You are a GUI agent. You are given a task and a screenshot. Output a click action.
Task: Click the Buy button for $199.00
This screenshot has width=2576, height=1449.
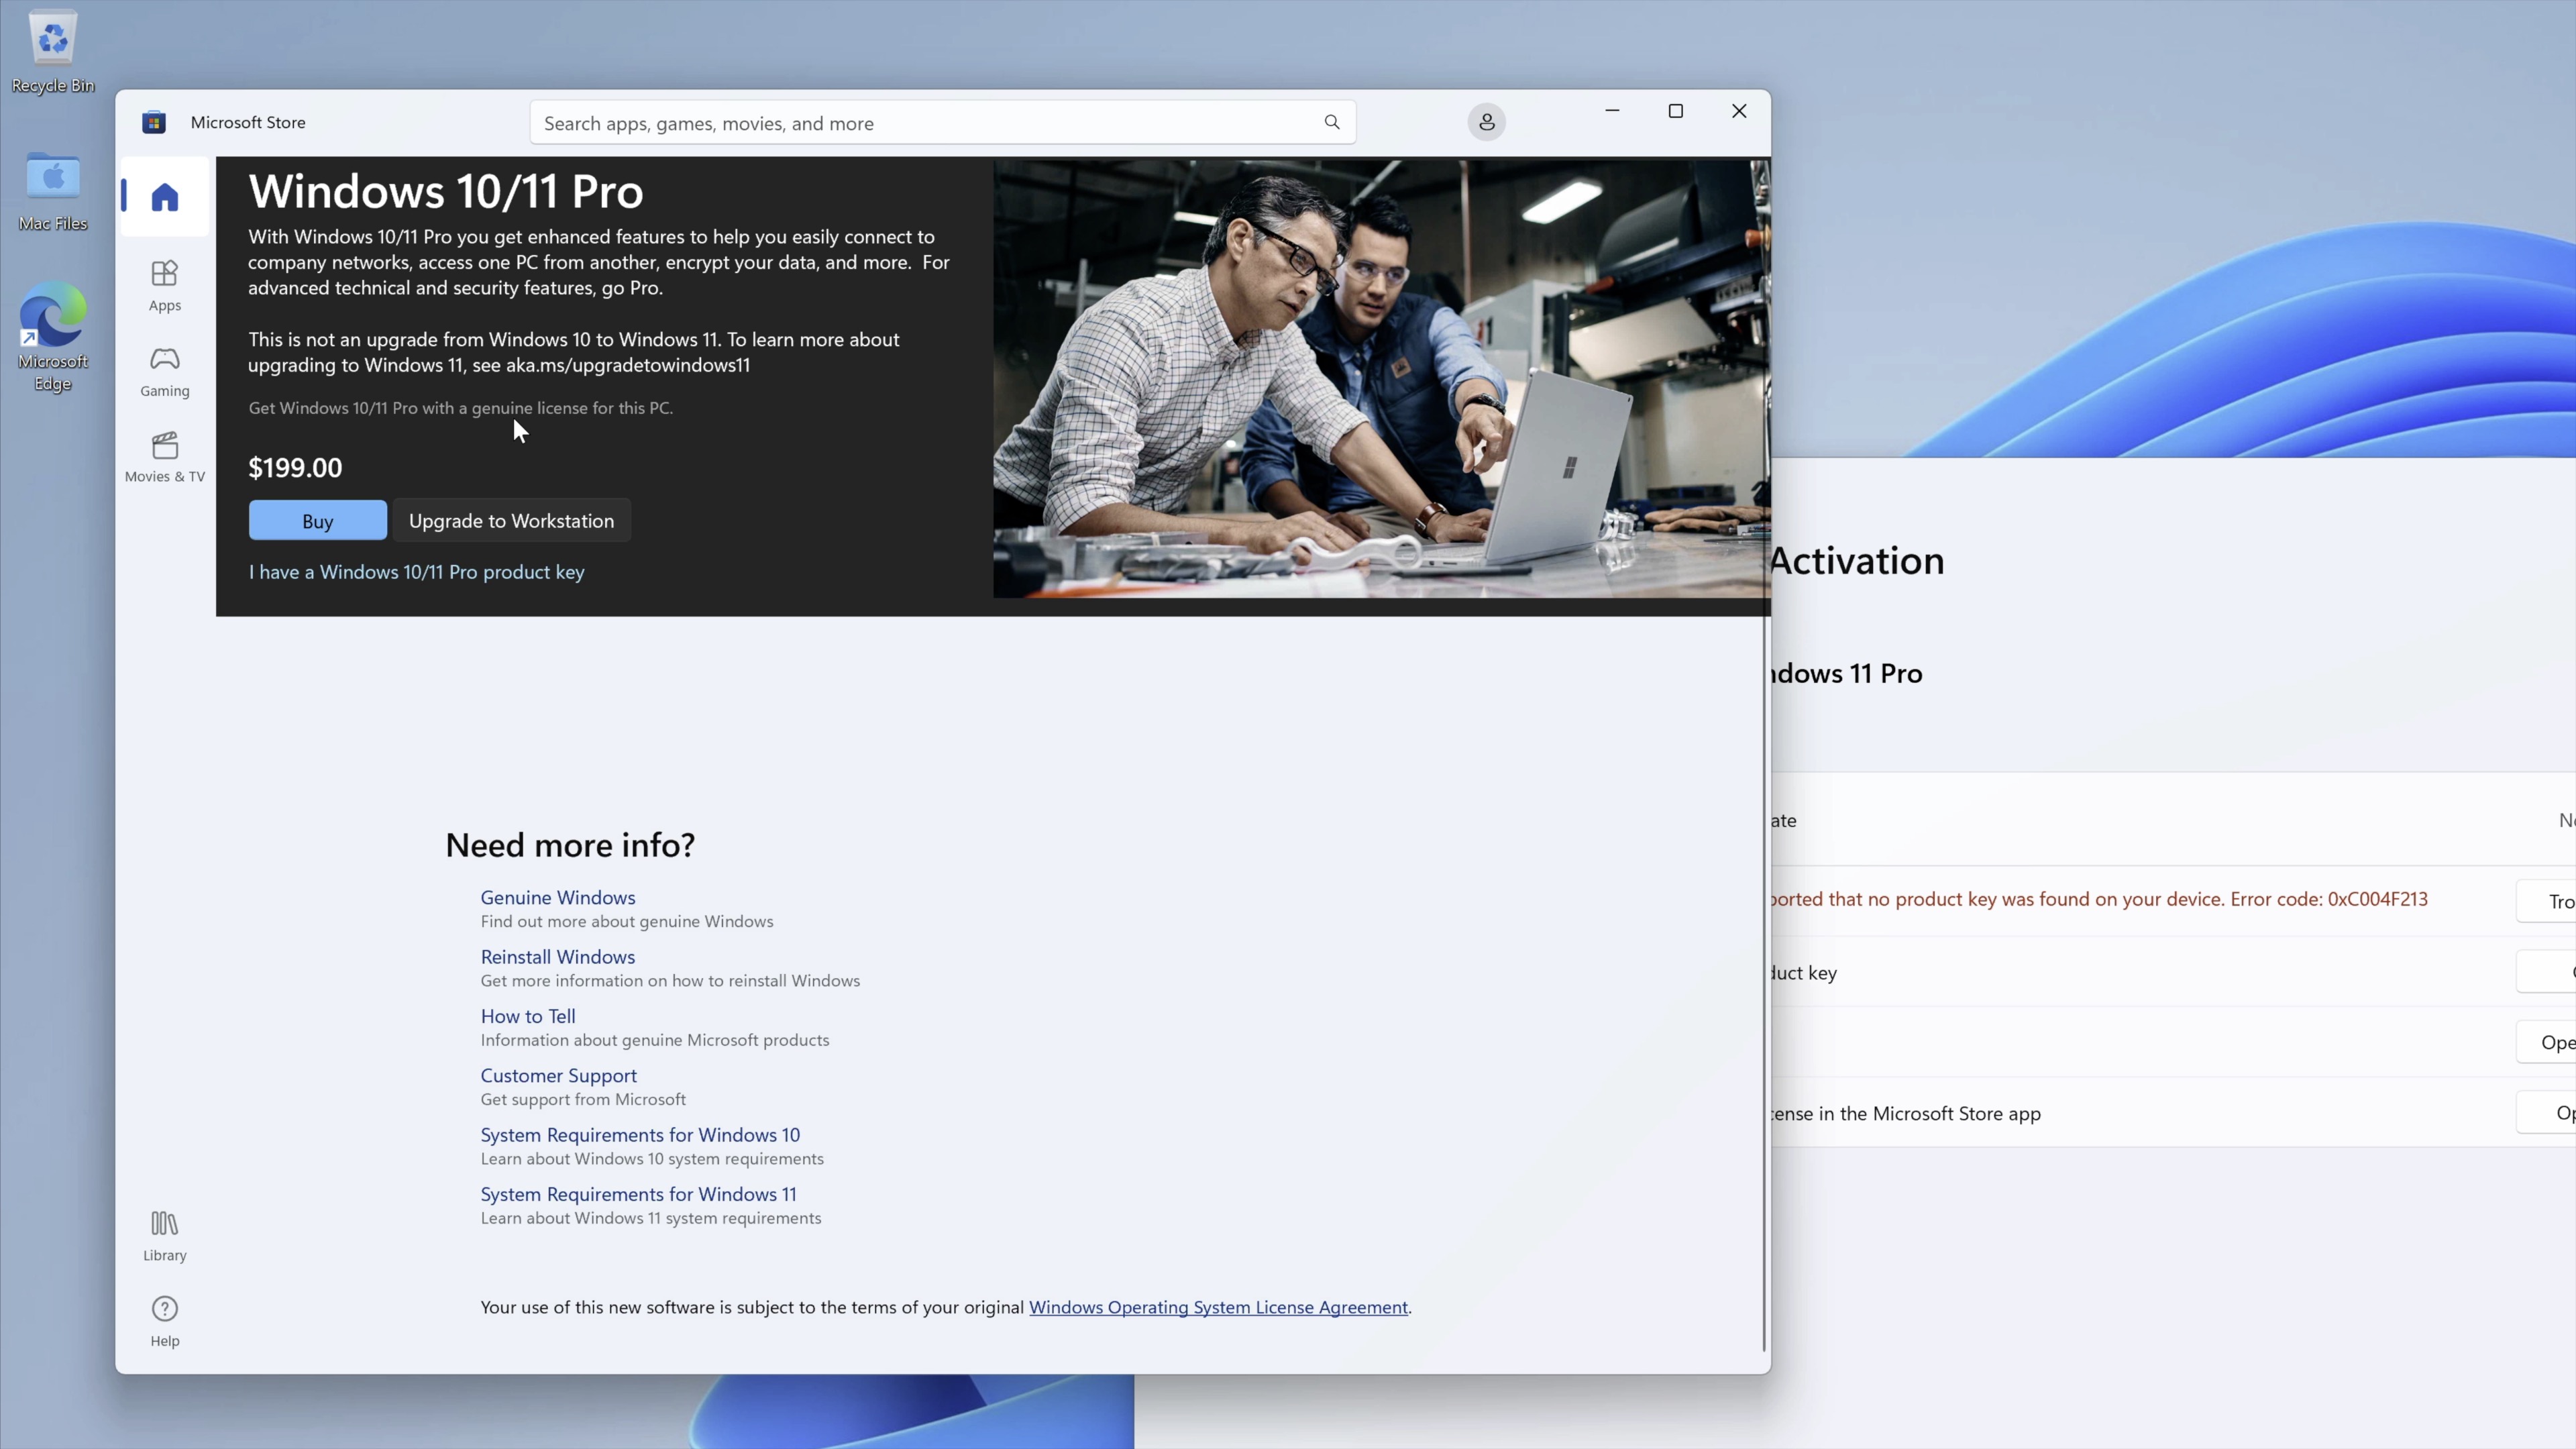317,520
